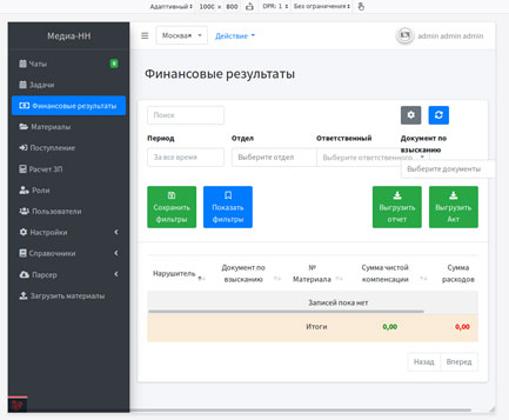The width and height of the screenshot is (509, 420).
Task: Open the Период date range field
Action: tap(186, 157)
